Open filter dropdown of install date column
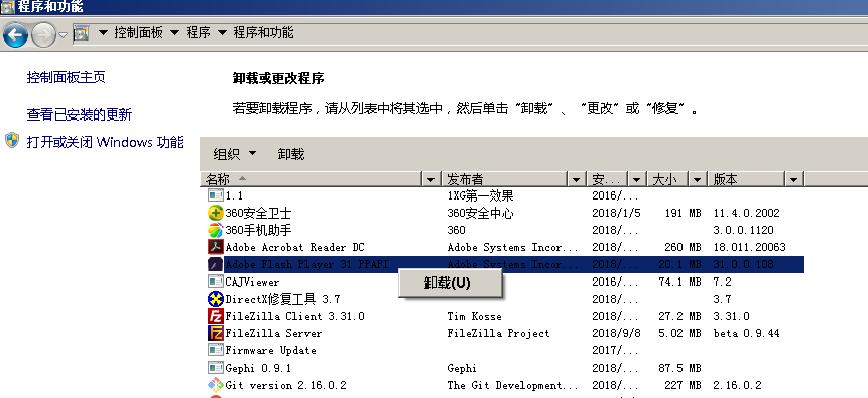 637,179
